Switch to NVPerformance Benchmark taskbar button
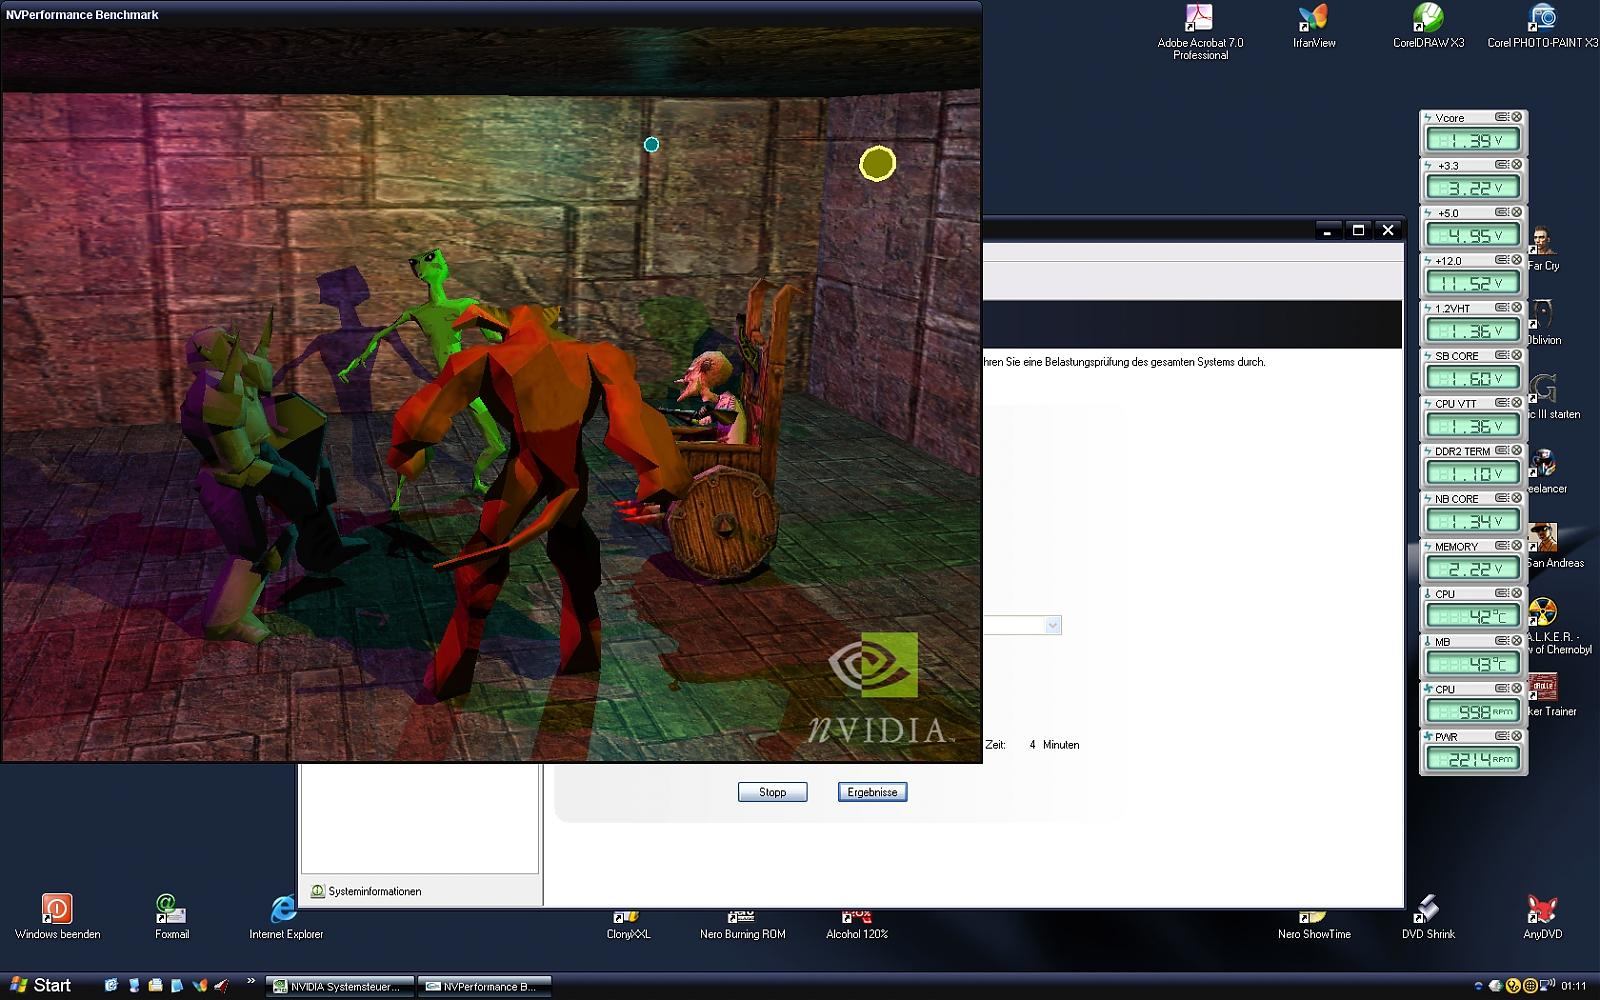Viewport: 1600px width, 1000px height. pos(485,986)
